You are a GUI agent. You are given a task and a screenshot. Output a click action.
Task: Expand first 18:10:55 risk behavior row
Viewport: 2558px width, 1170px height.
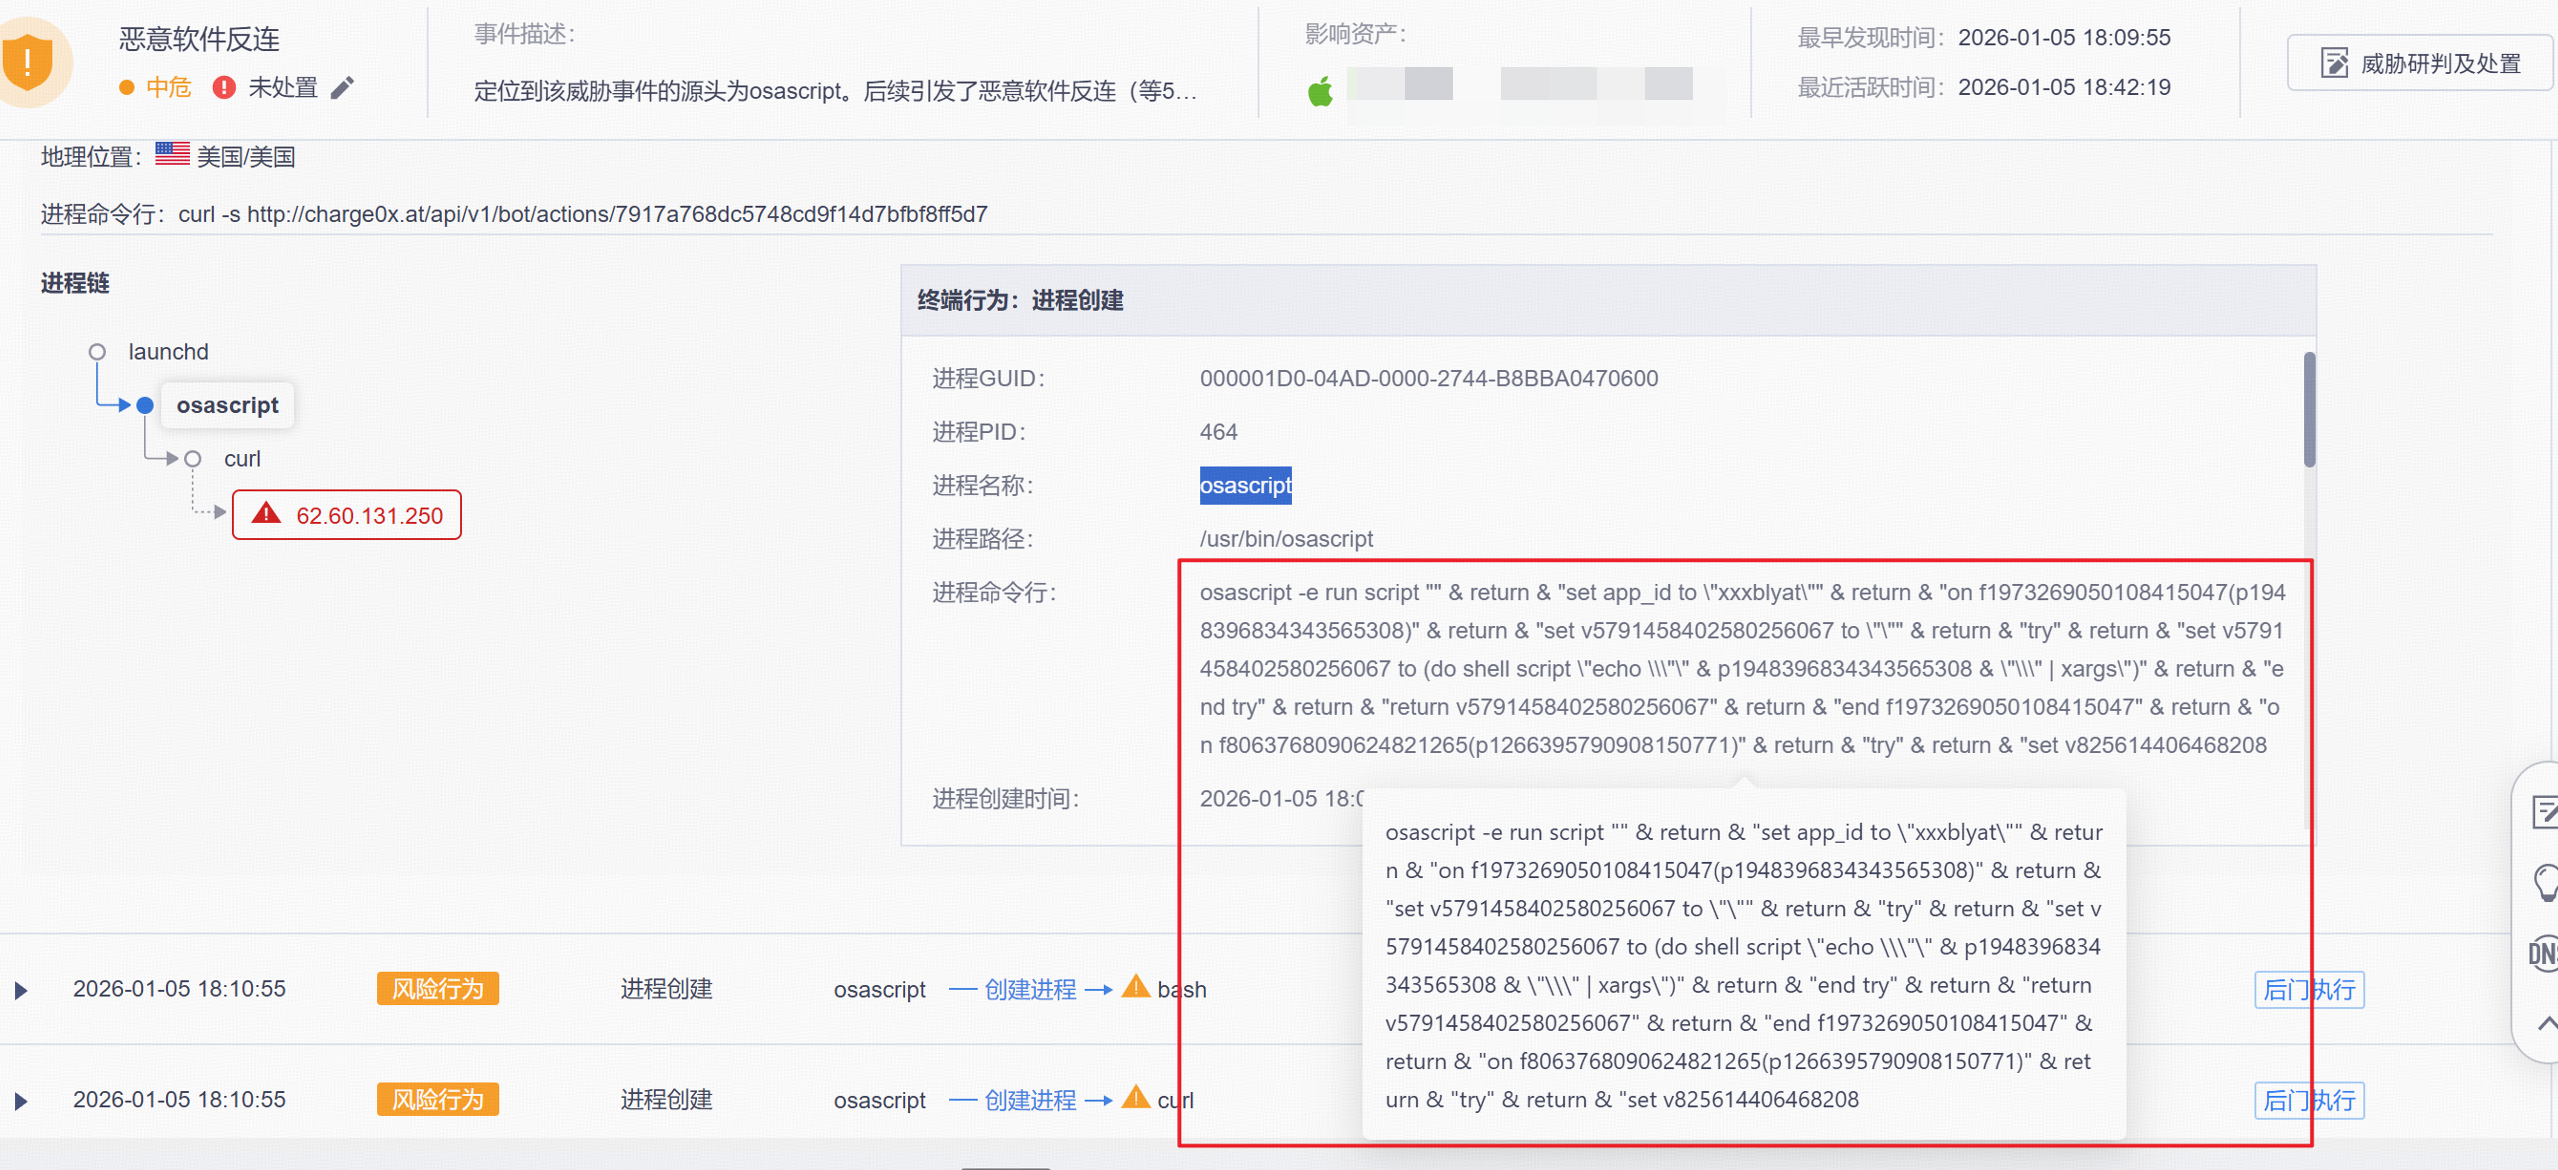(21, 990)
